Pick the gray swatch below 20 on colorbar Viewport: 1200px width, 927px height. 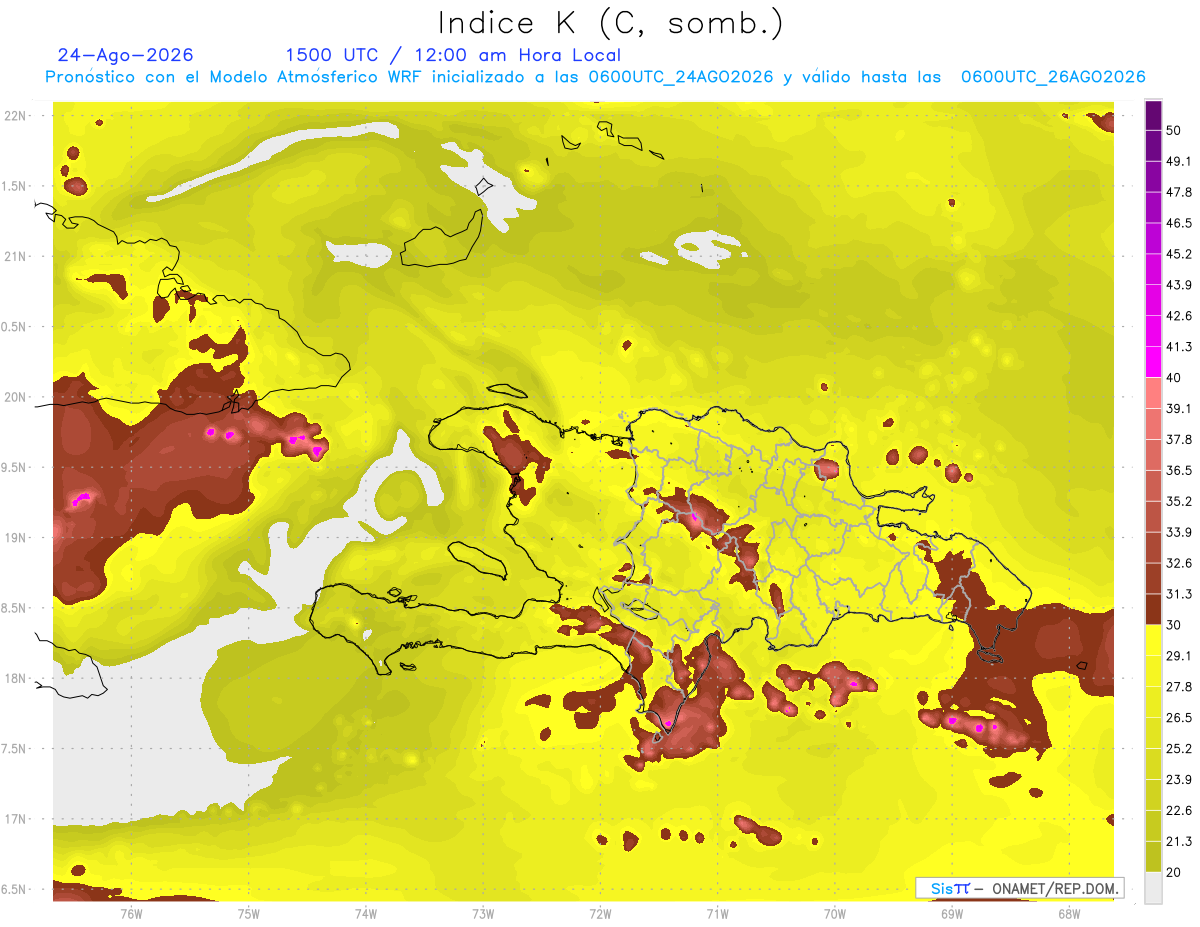tap(1153, 888)
